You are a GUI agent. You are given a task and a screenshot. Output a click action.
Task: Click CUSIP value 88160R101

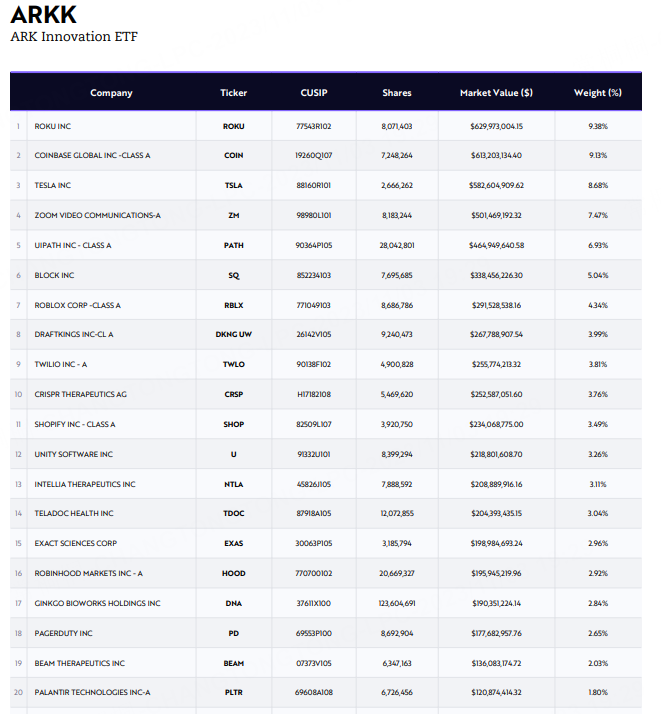click(314, 186)
